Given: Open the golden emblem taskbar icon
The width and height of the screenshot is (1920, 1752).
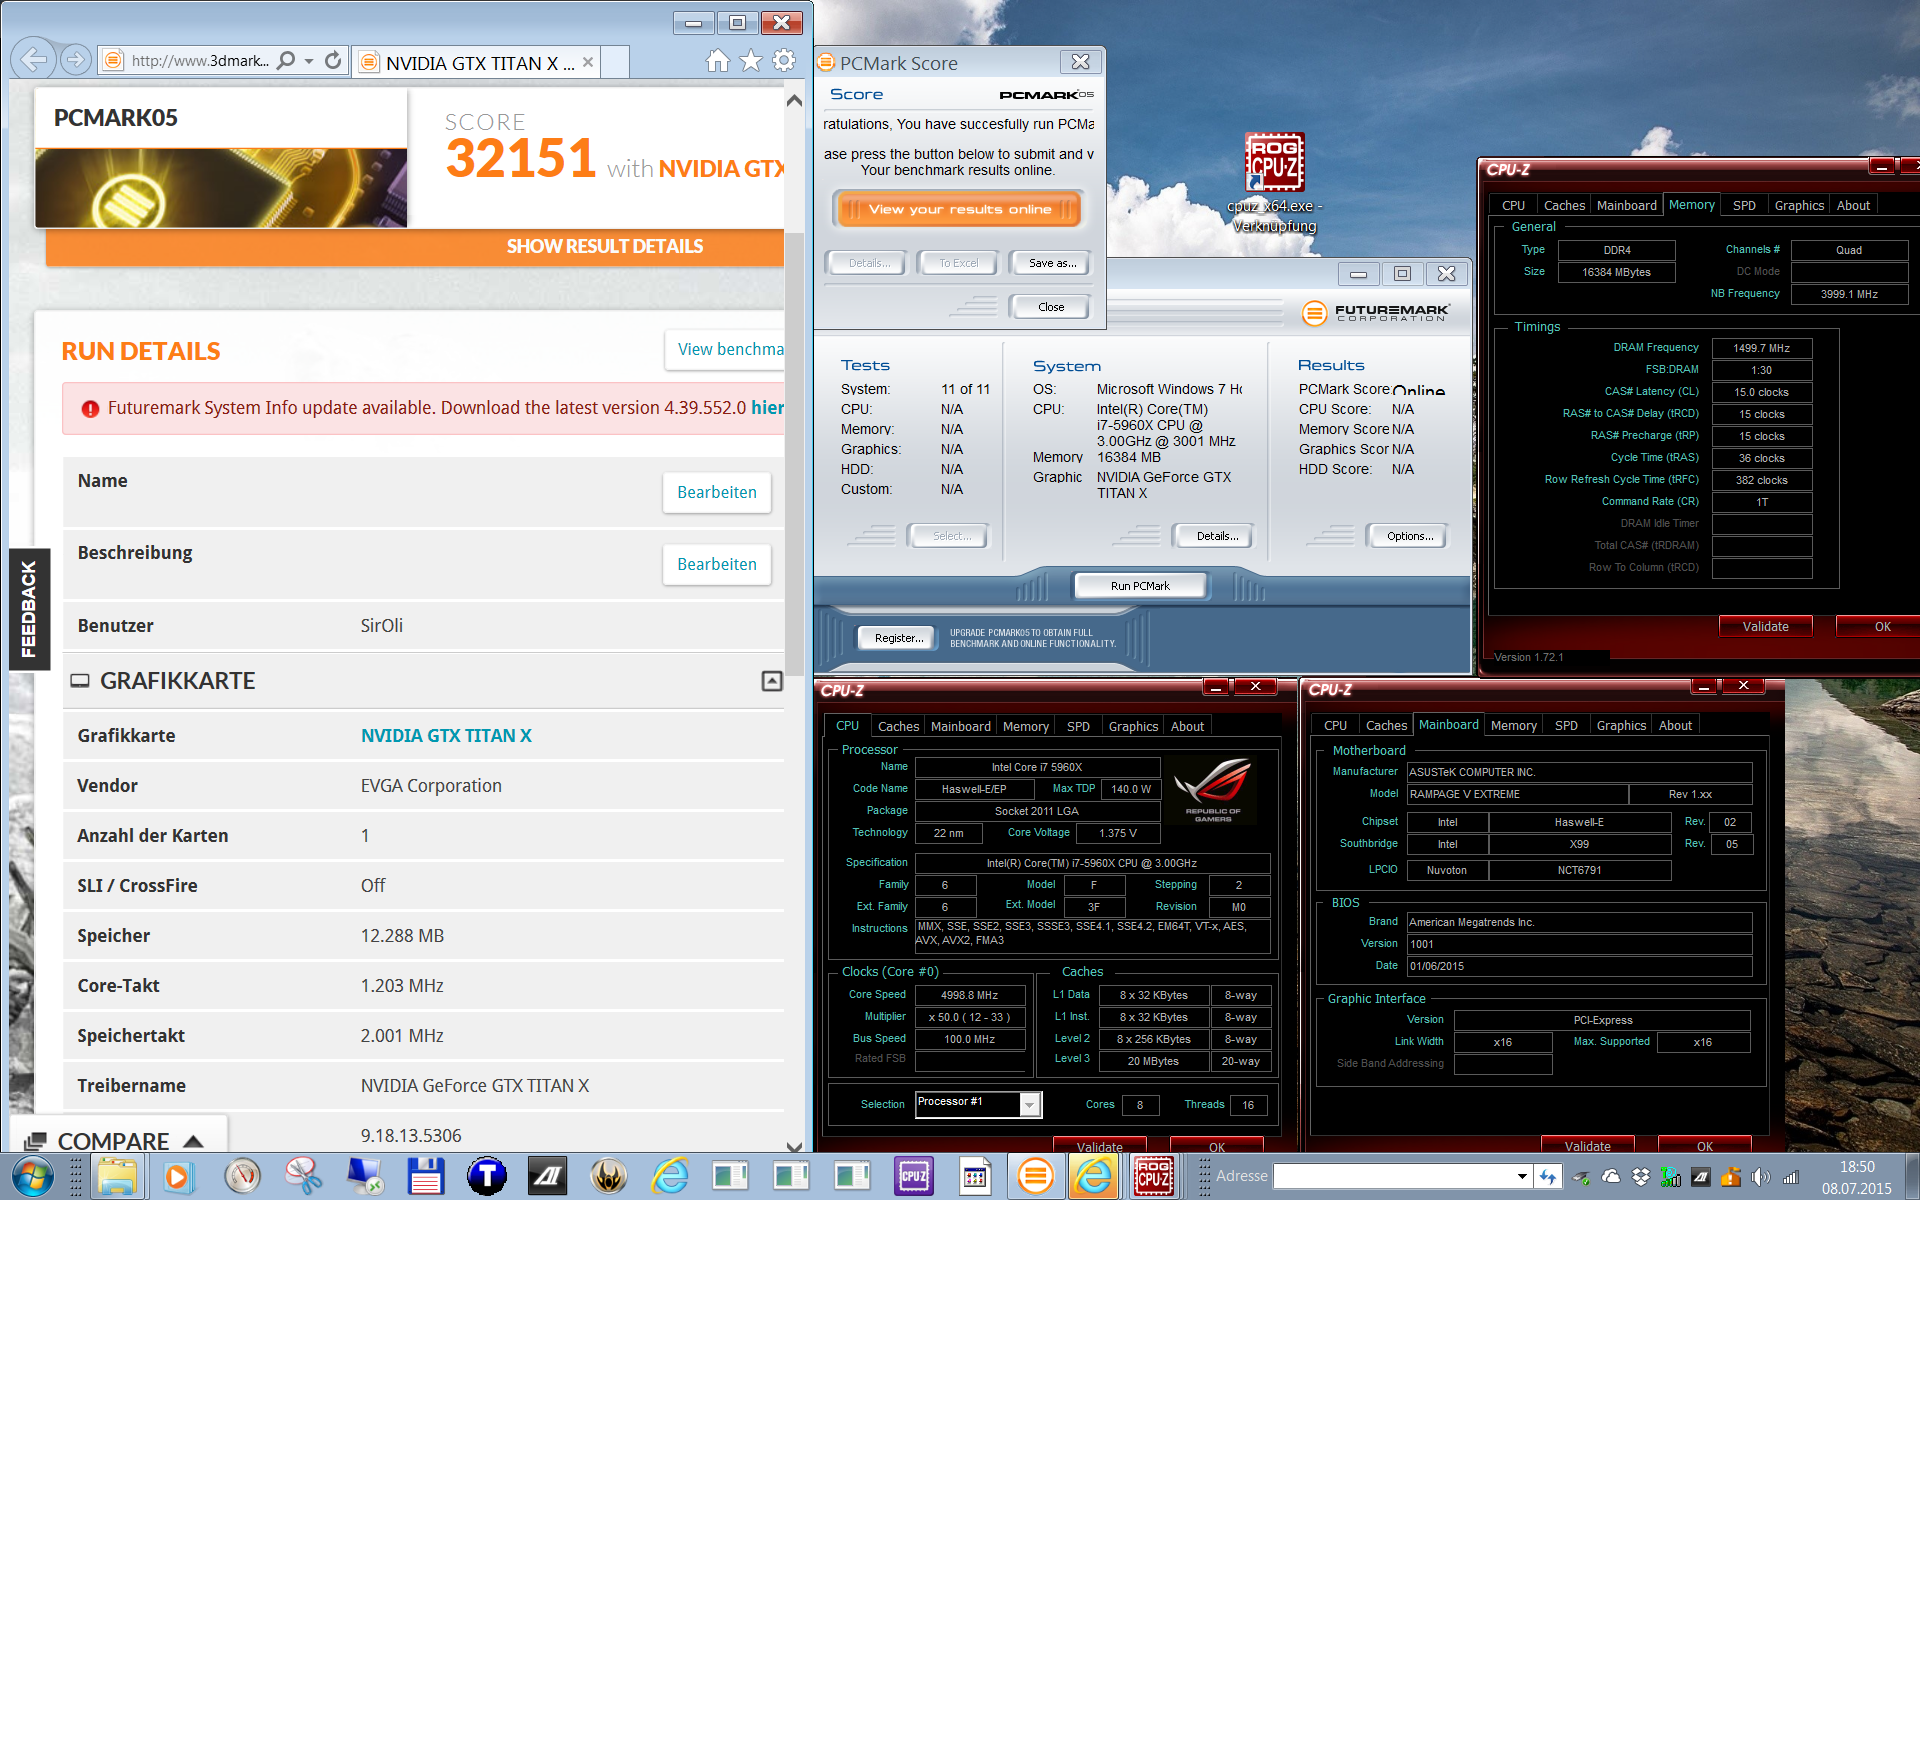Looking at the screenshot, I should pyautogui.click(x=608, y=1176).
